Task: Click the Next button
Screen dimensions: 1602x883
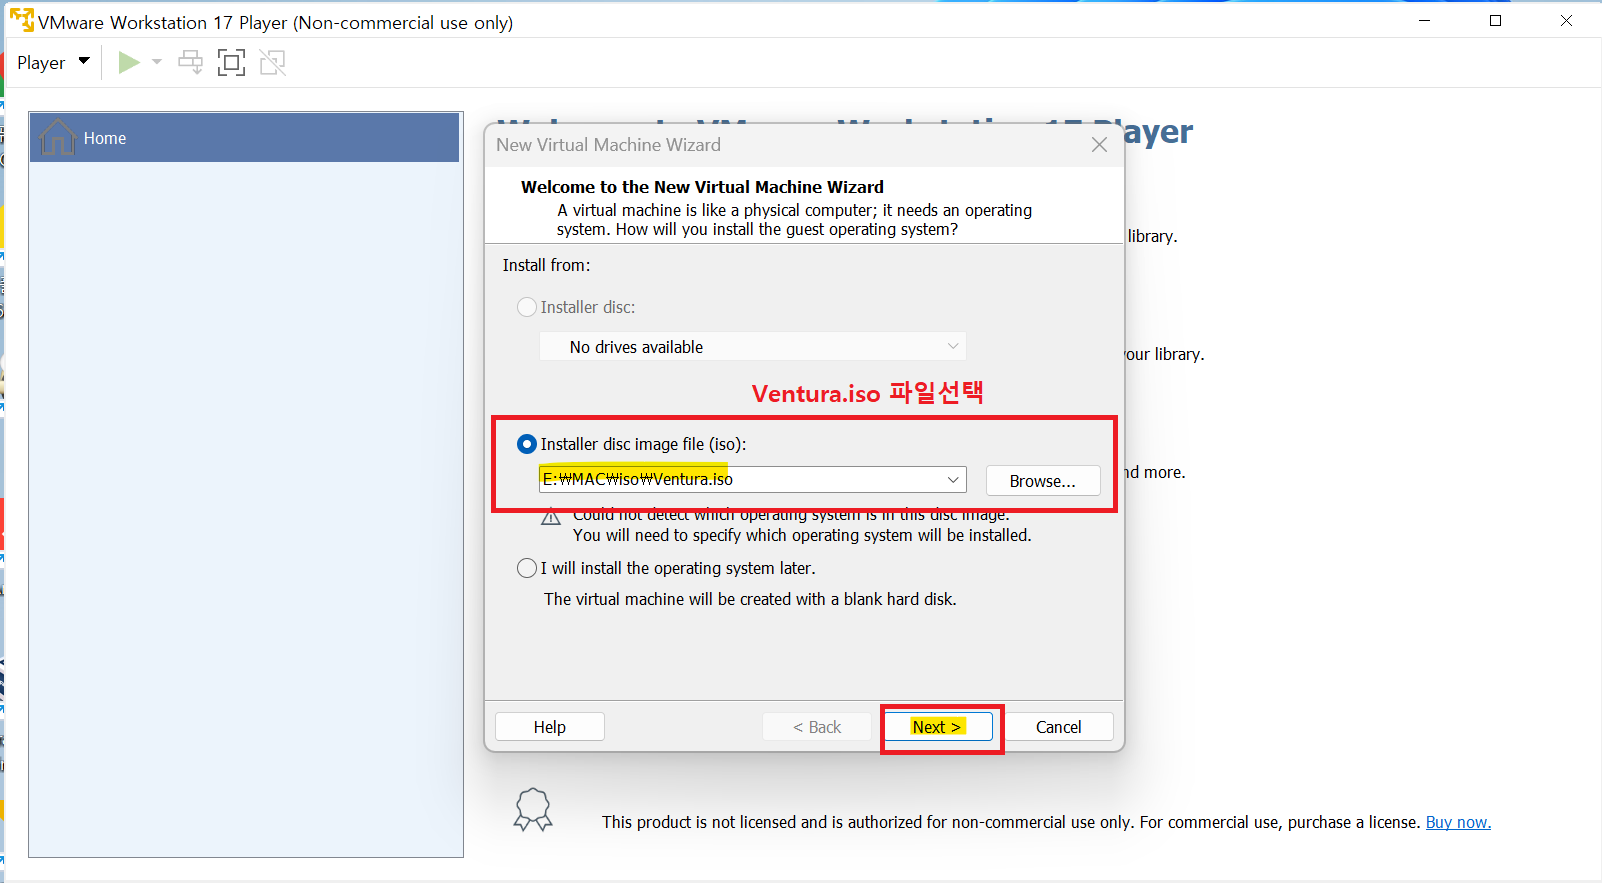Action: (937, 727)
